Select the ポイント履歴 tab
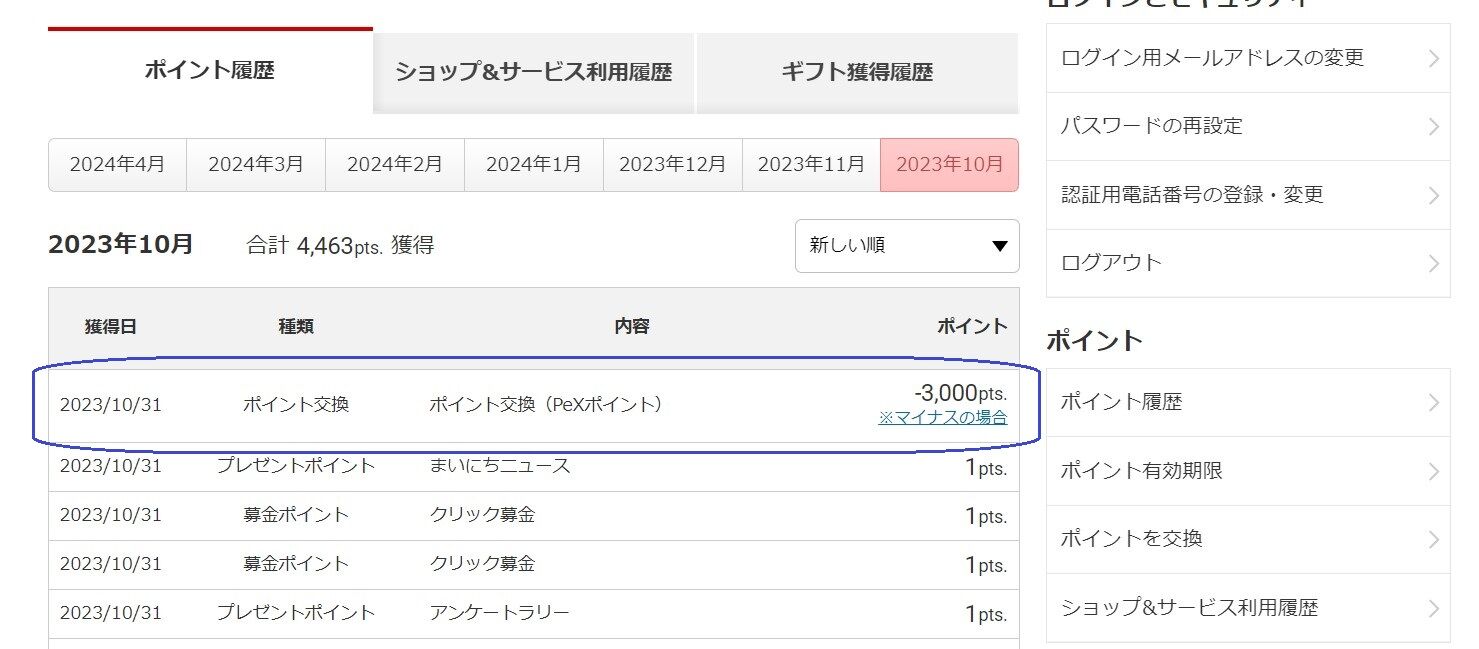 click(x=210, y=71)
